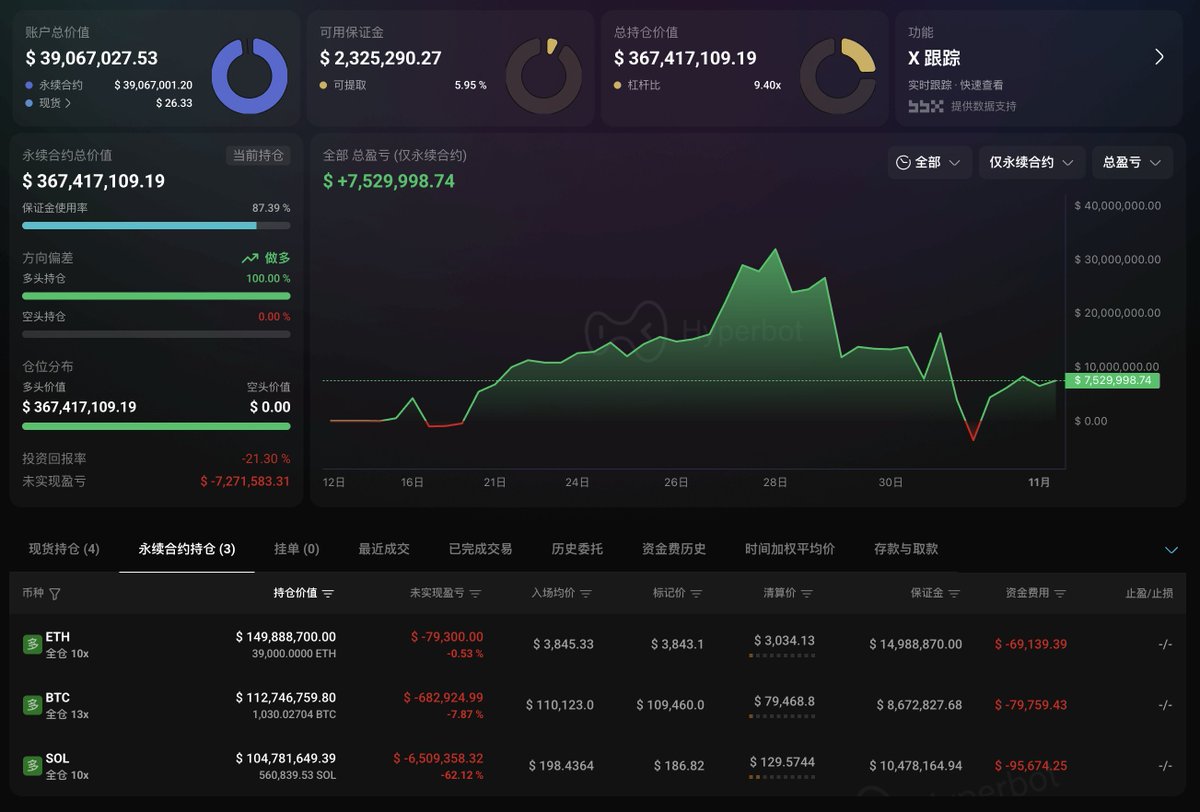Click the ETH 止盈/止损 -/- cell
This screenshot has width=1200, height=812.
(x=1165, y=645)
